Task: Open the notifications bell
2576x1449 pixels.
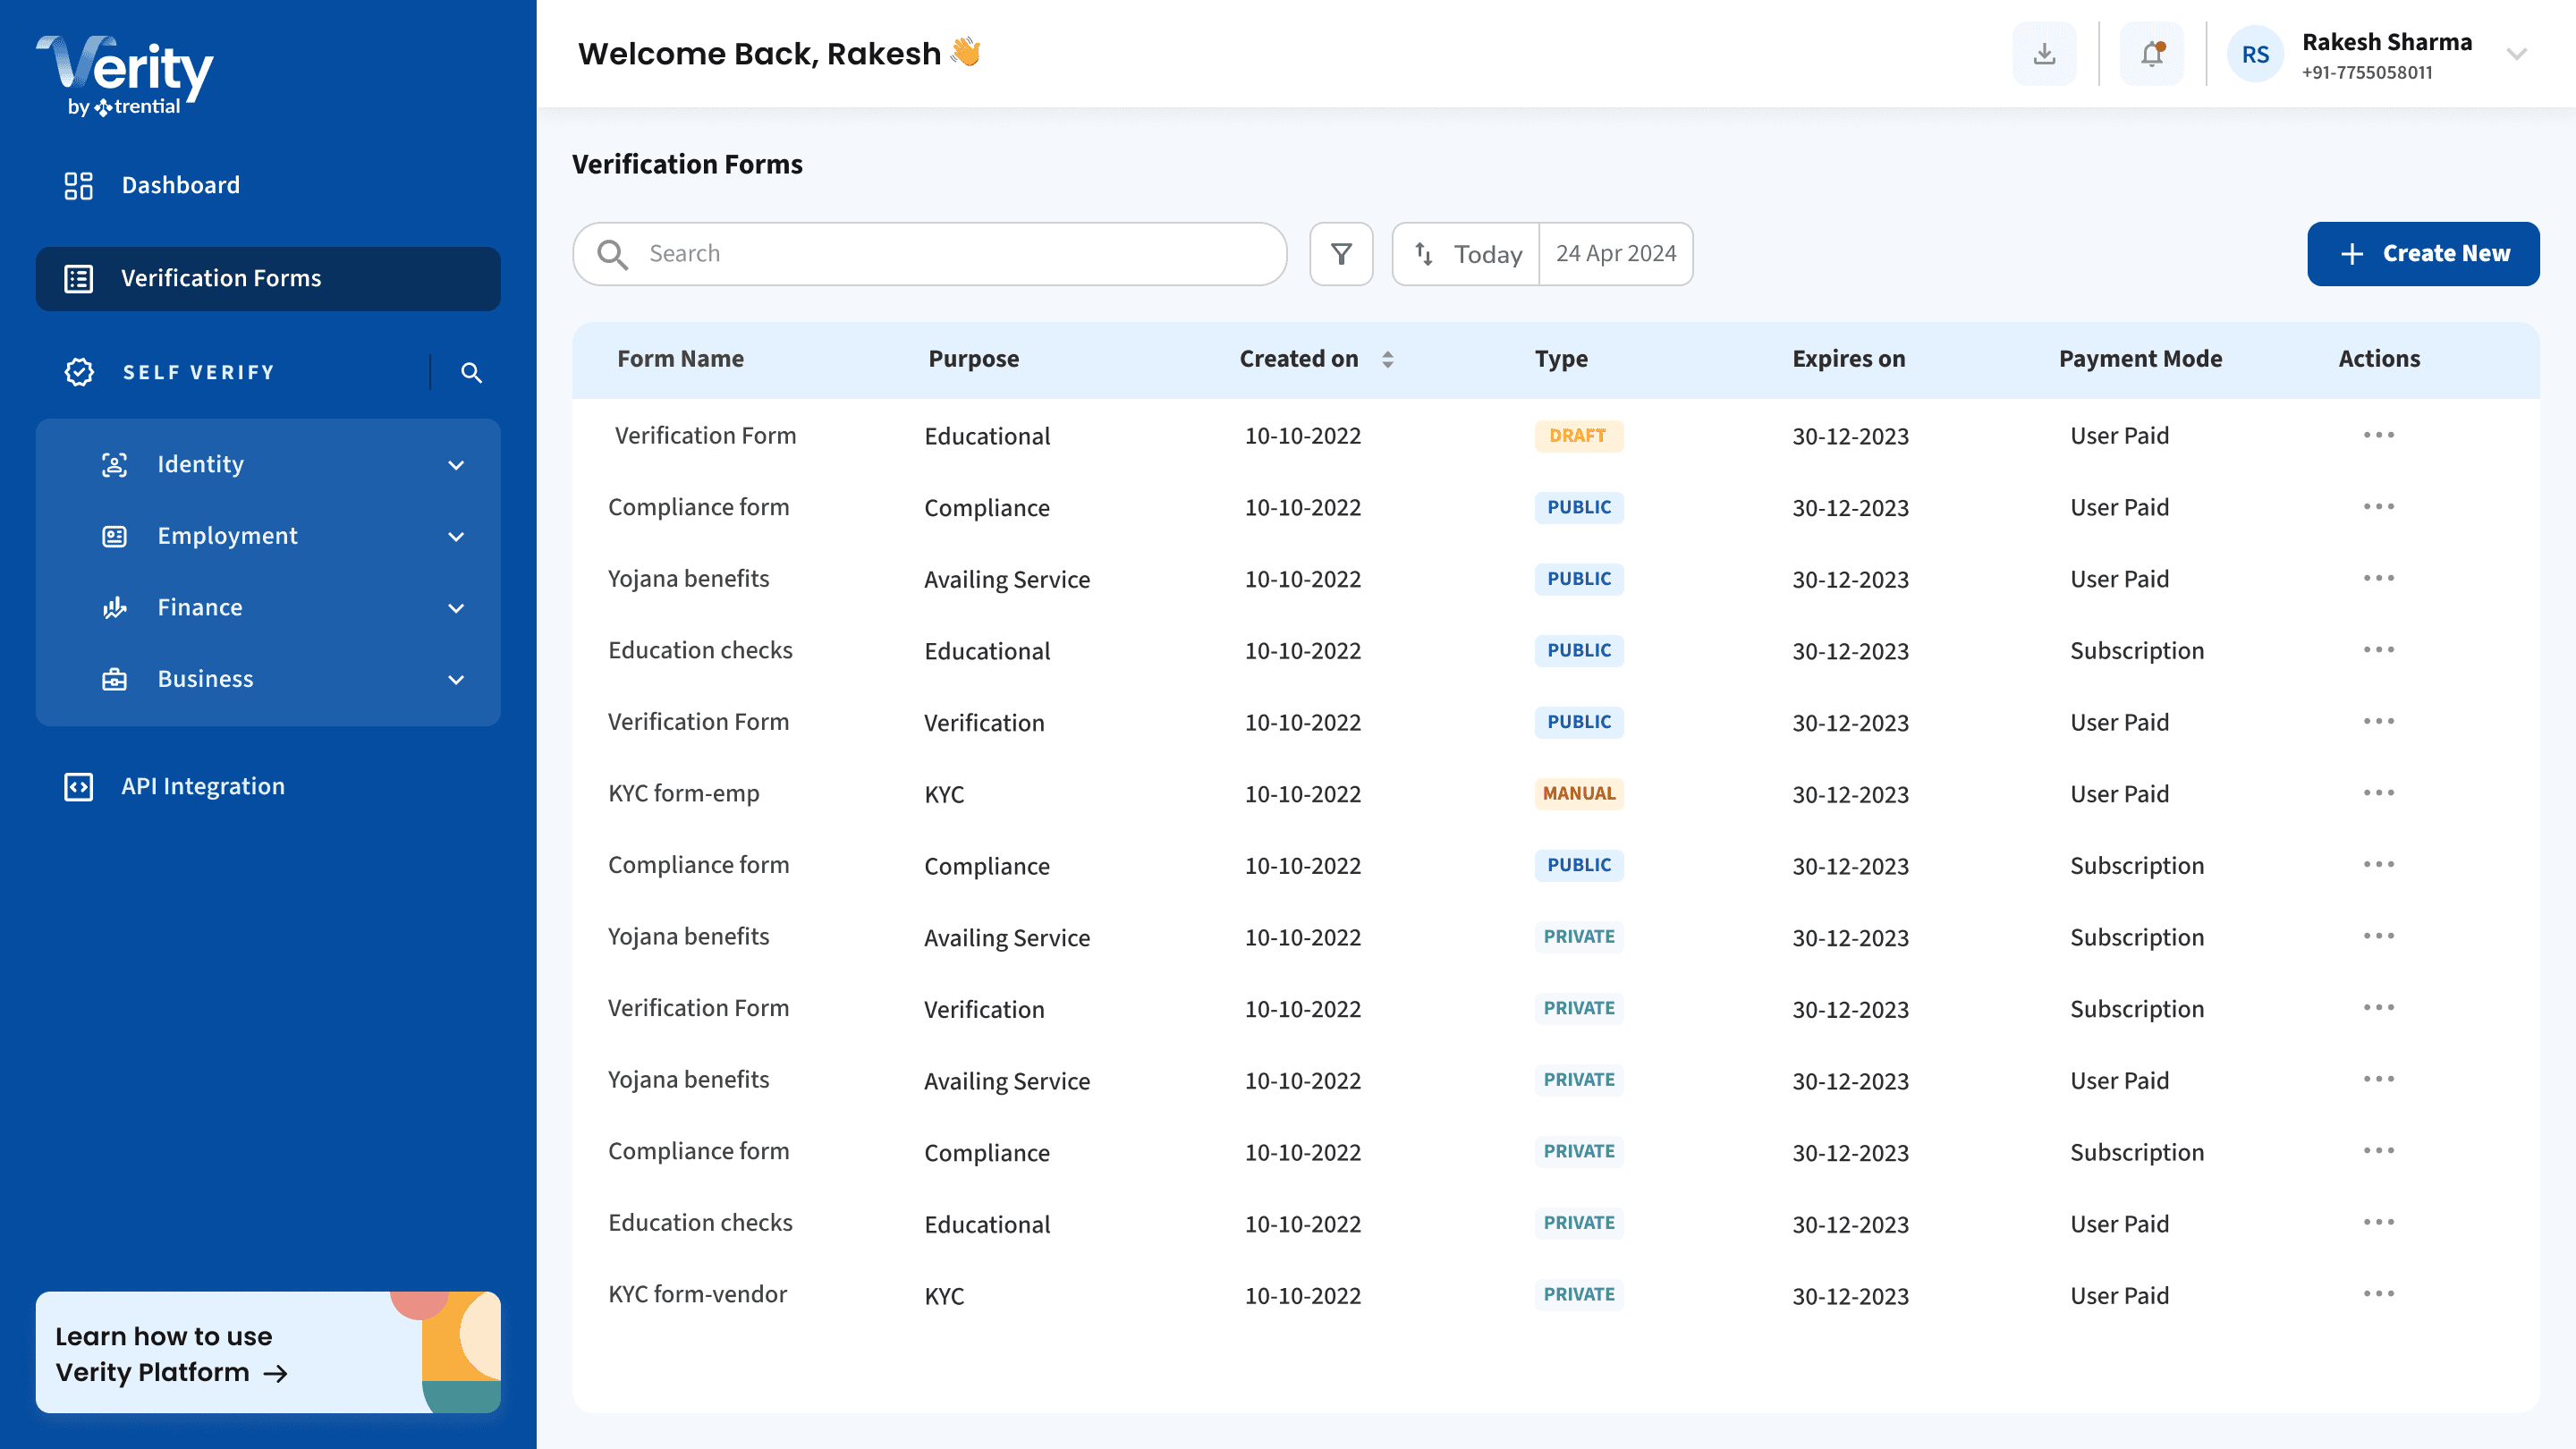Action: click(x=2152, y=54)
